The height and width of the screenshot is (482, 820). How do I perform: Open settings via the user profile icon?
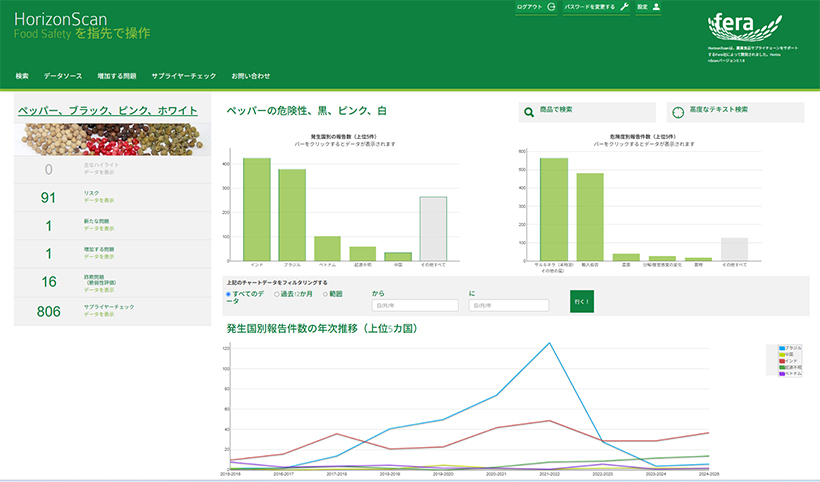pos(656,7)
